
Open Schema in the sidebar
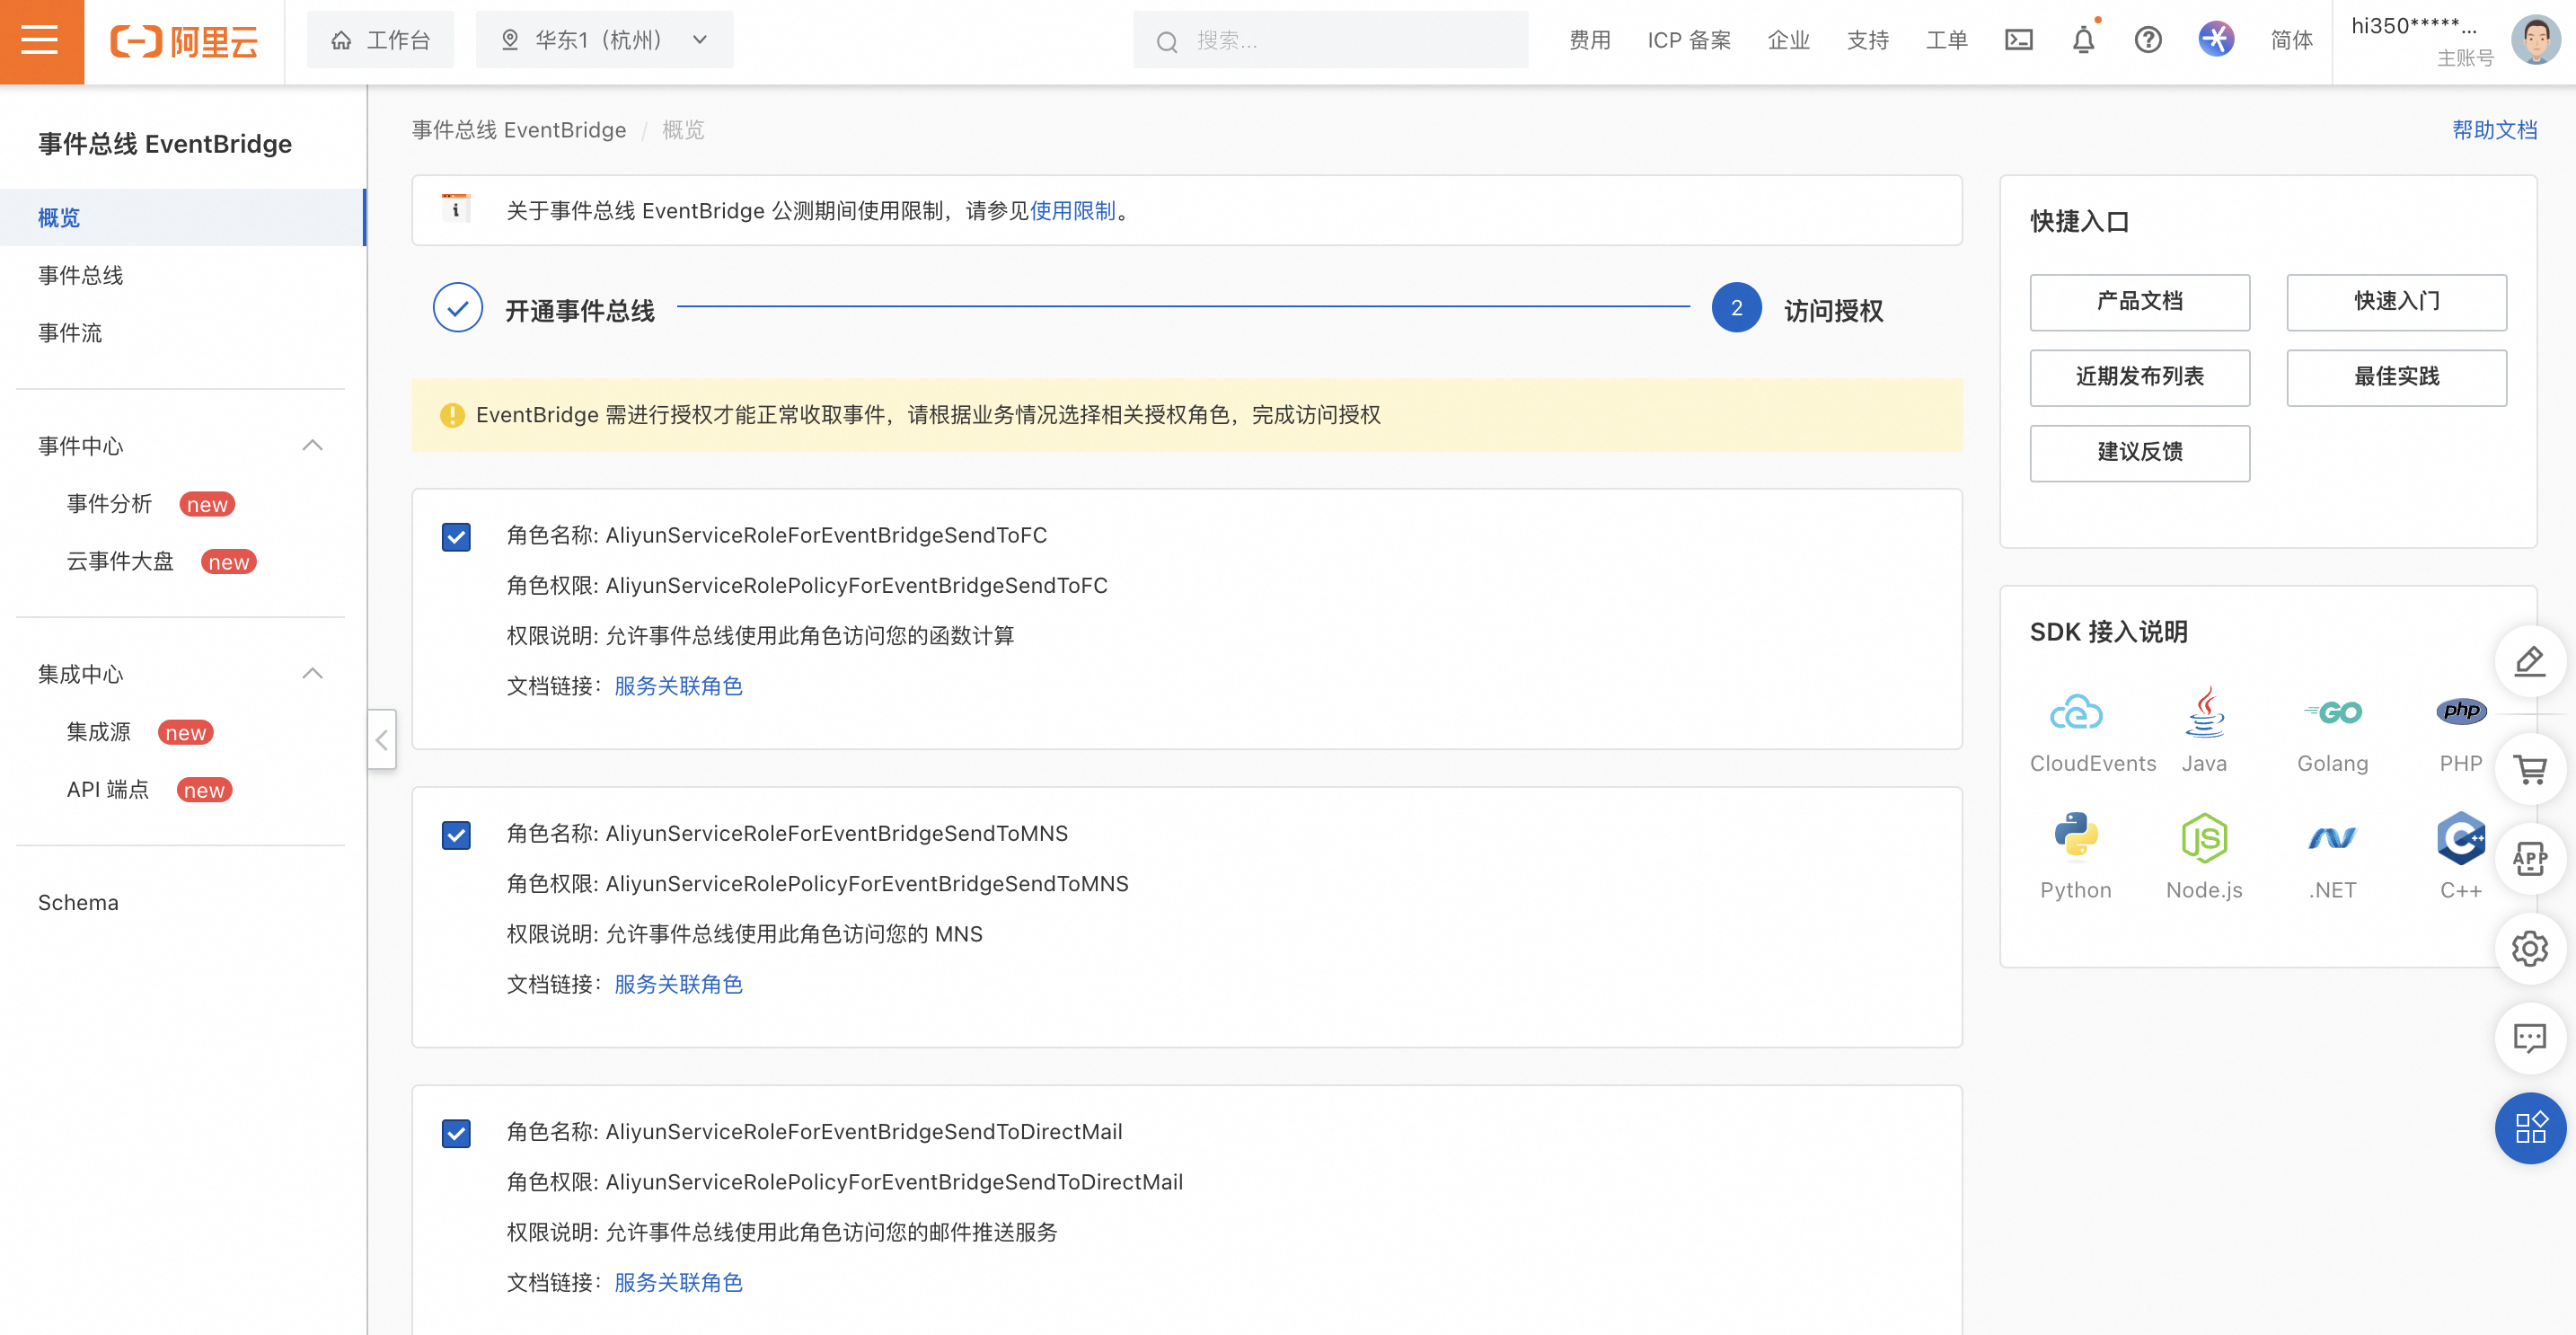[x=78, y=902]
